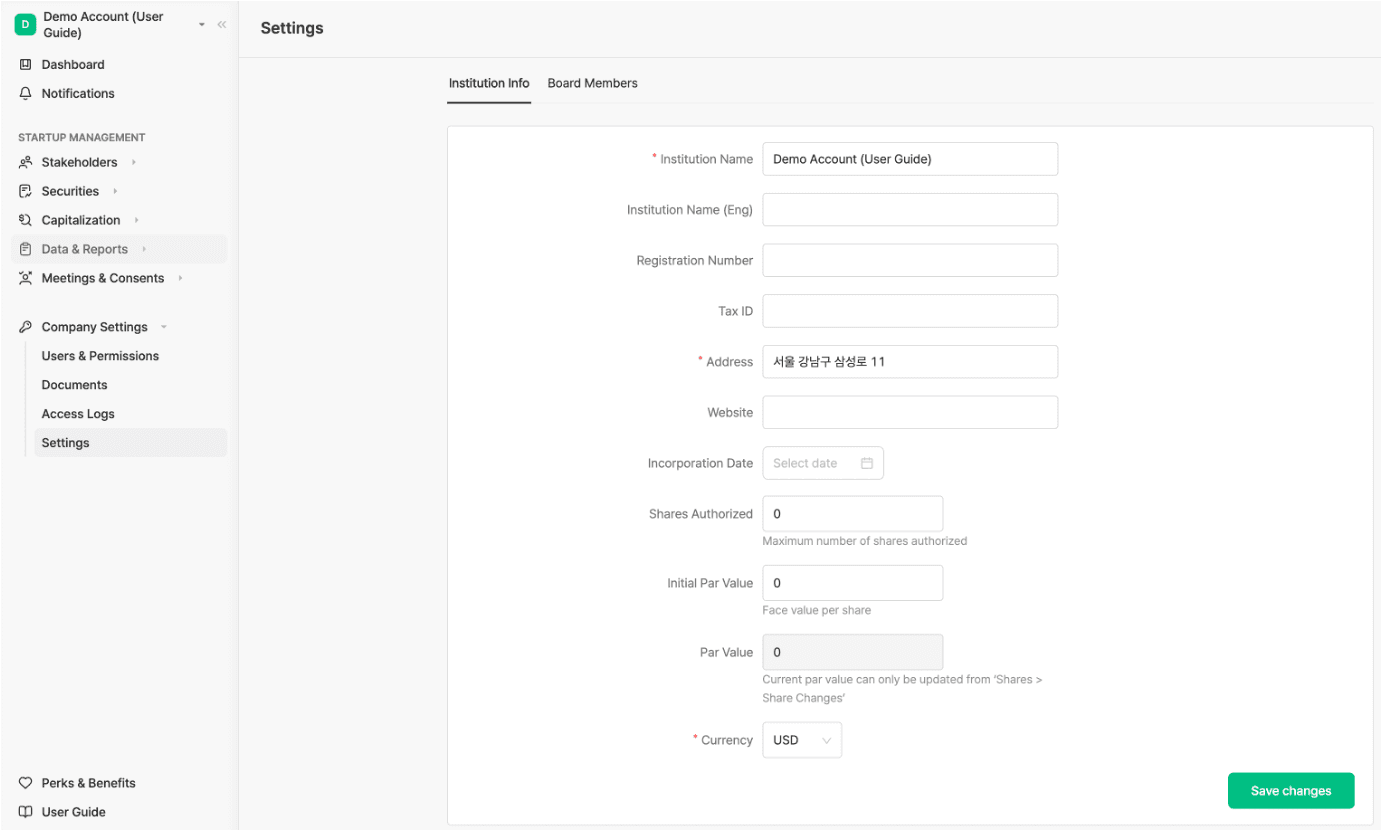Select the Stakeholders icon in sidebar
The width and height of the screenshot is (1382, 830).
(x=25, y=162)
